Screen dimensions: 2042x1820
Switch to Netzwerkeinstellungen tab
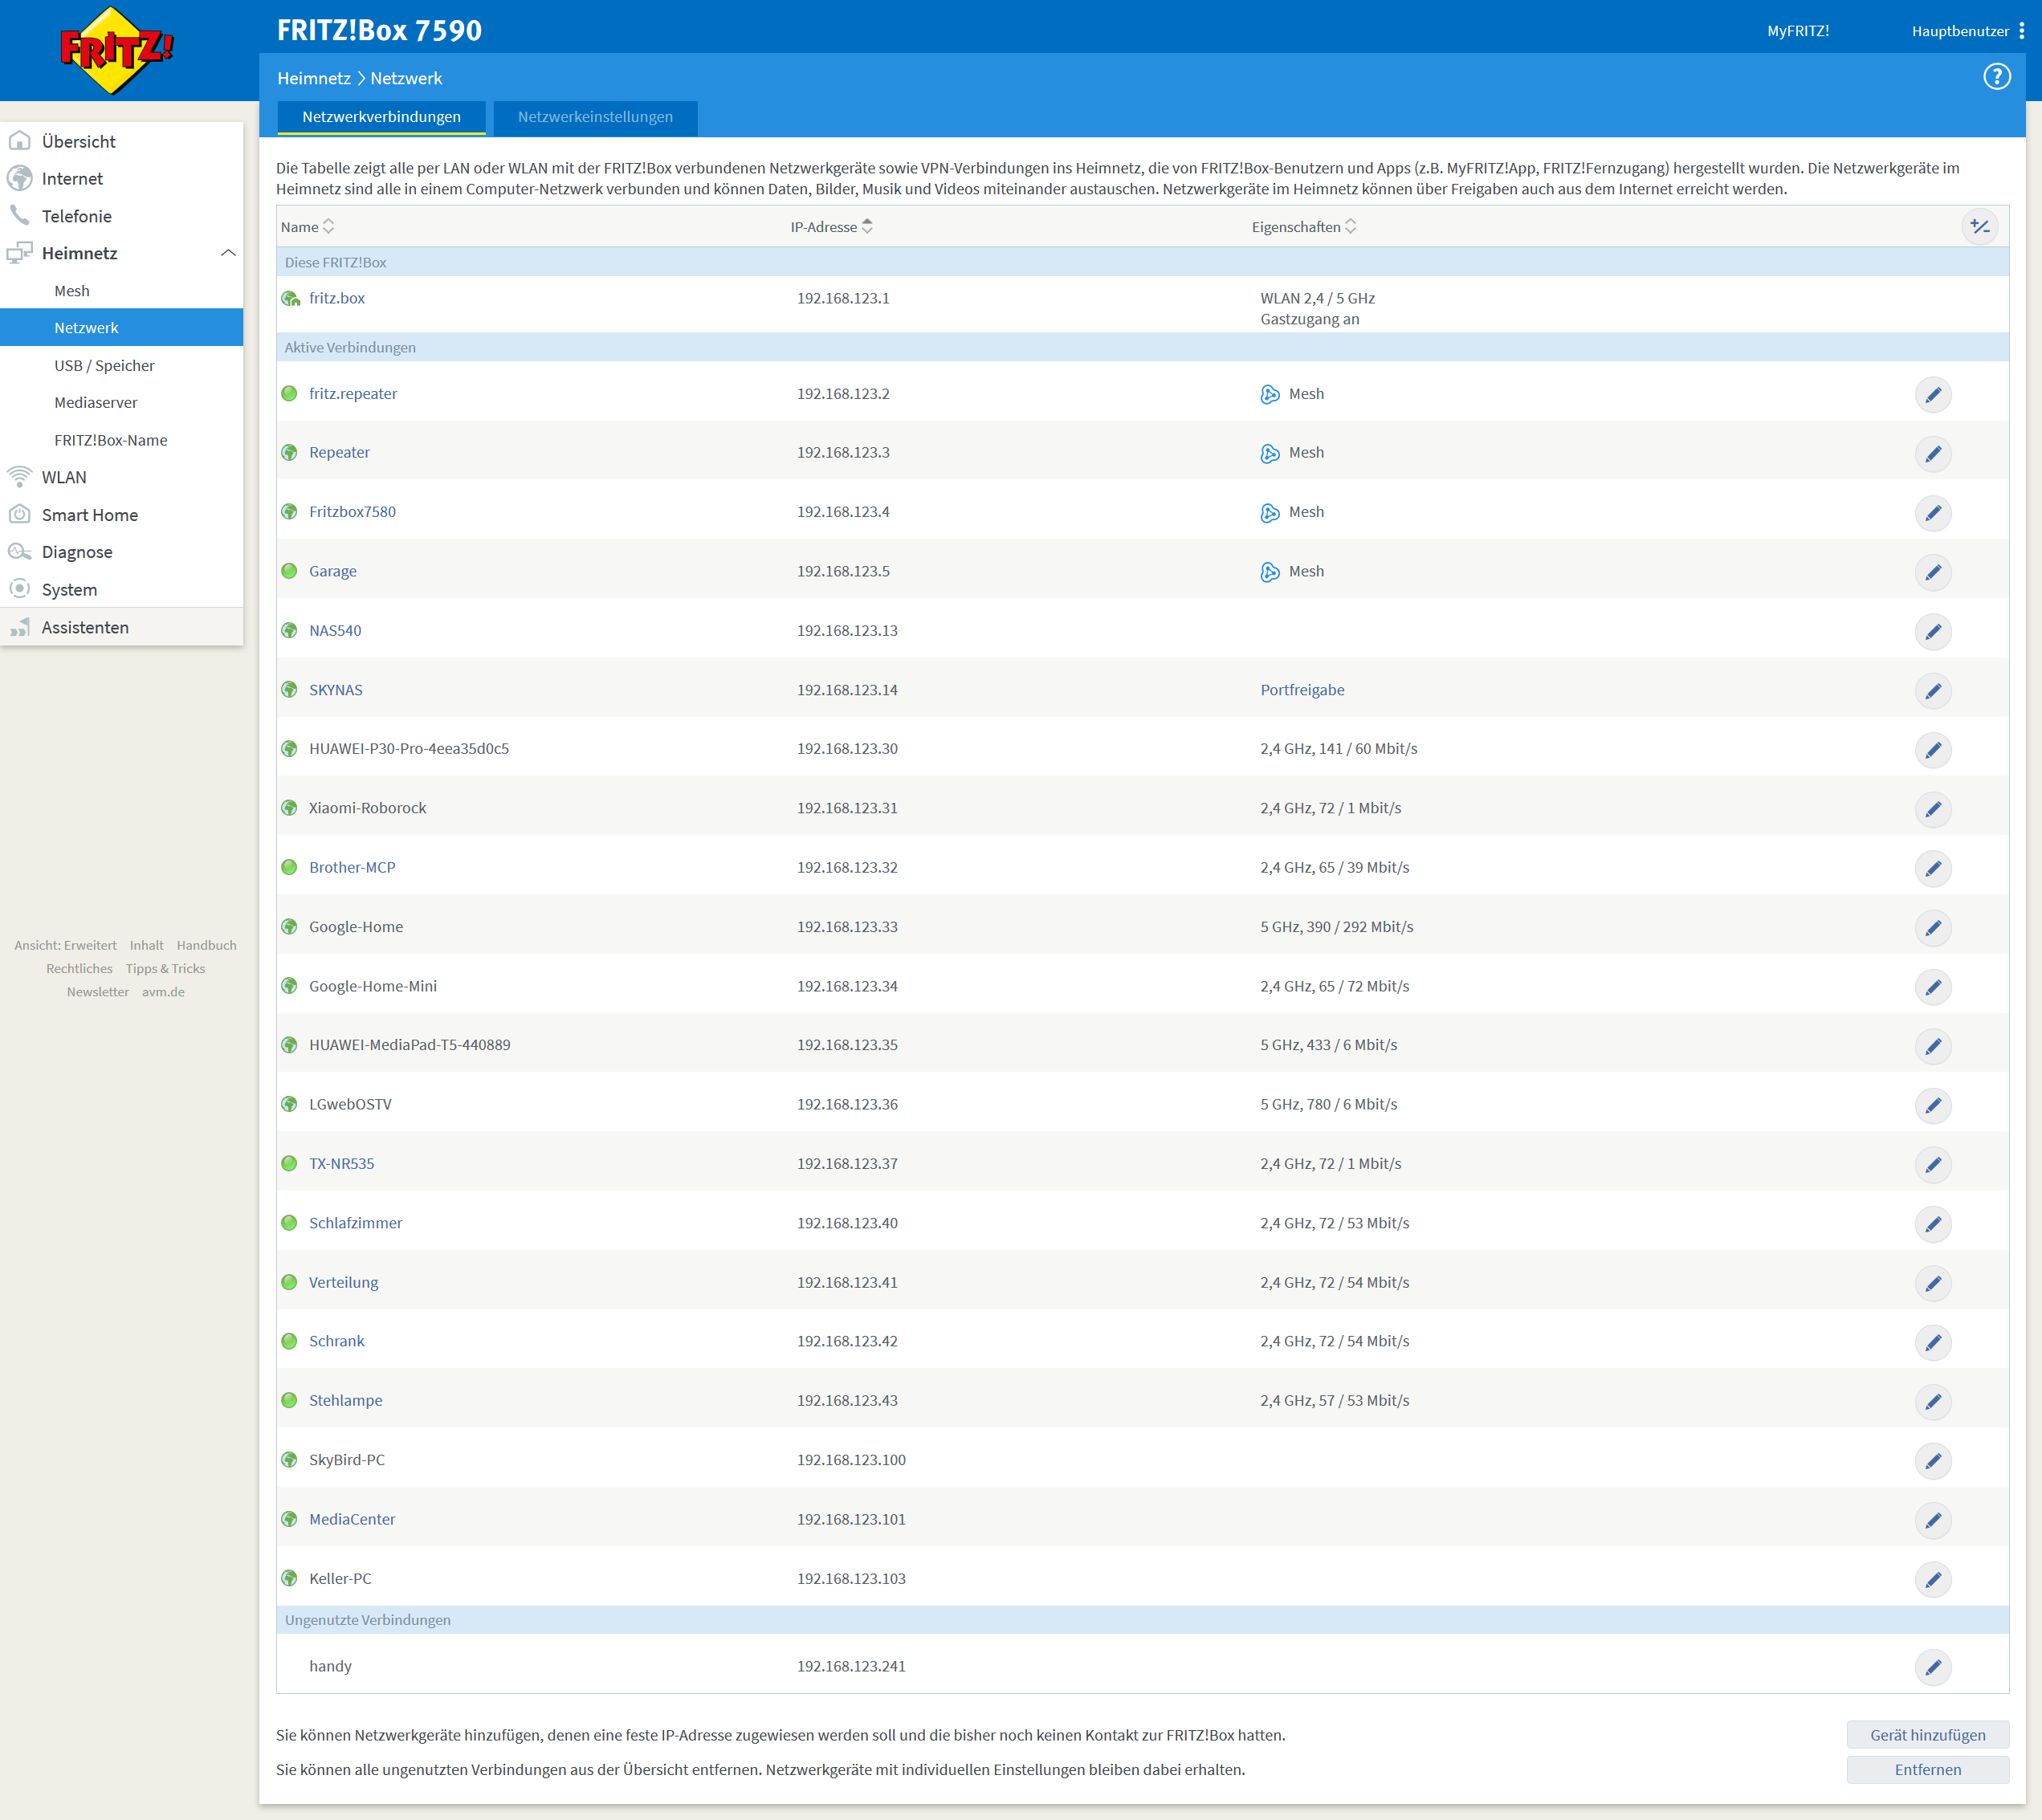click(595, 117)
